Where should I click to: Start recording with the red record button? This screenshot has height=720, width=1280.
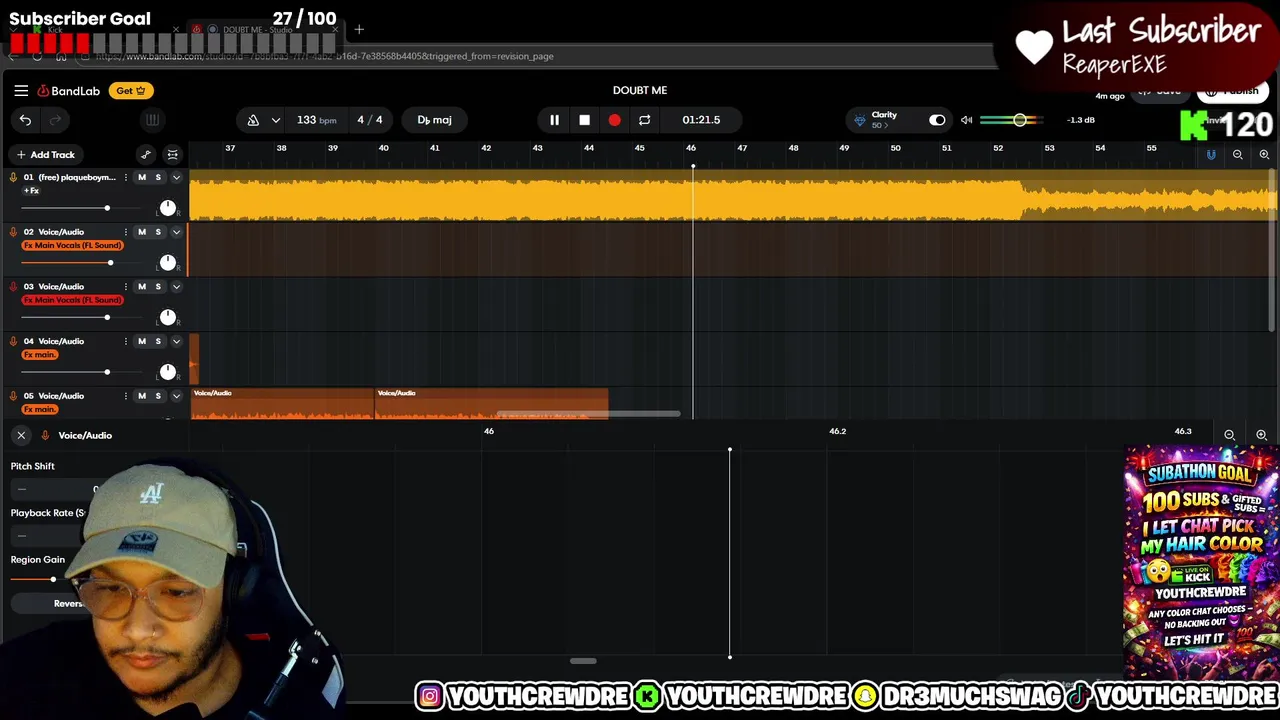614,120
